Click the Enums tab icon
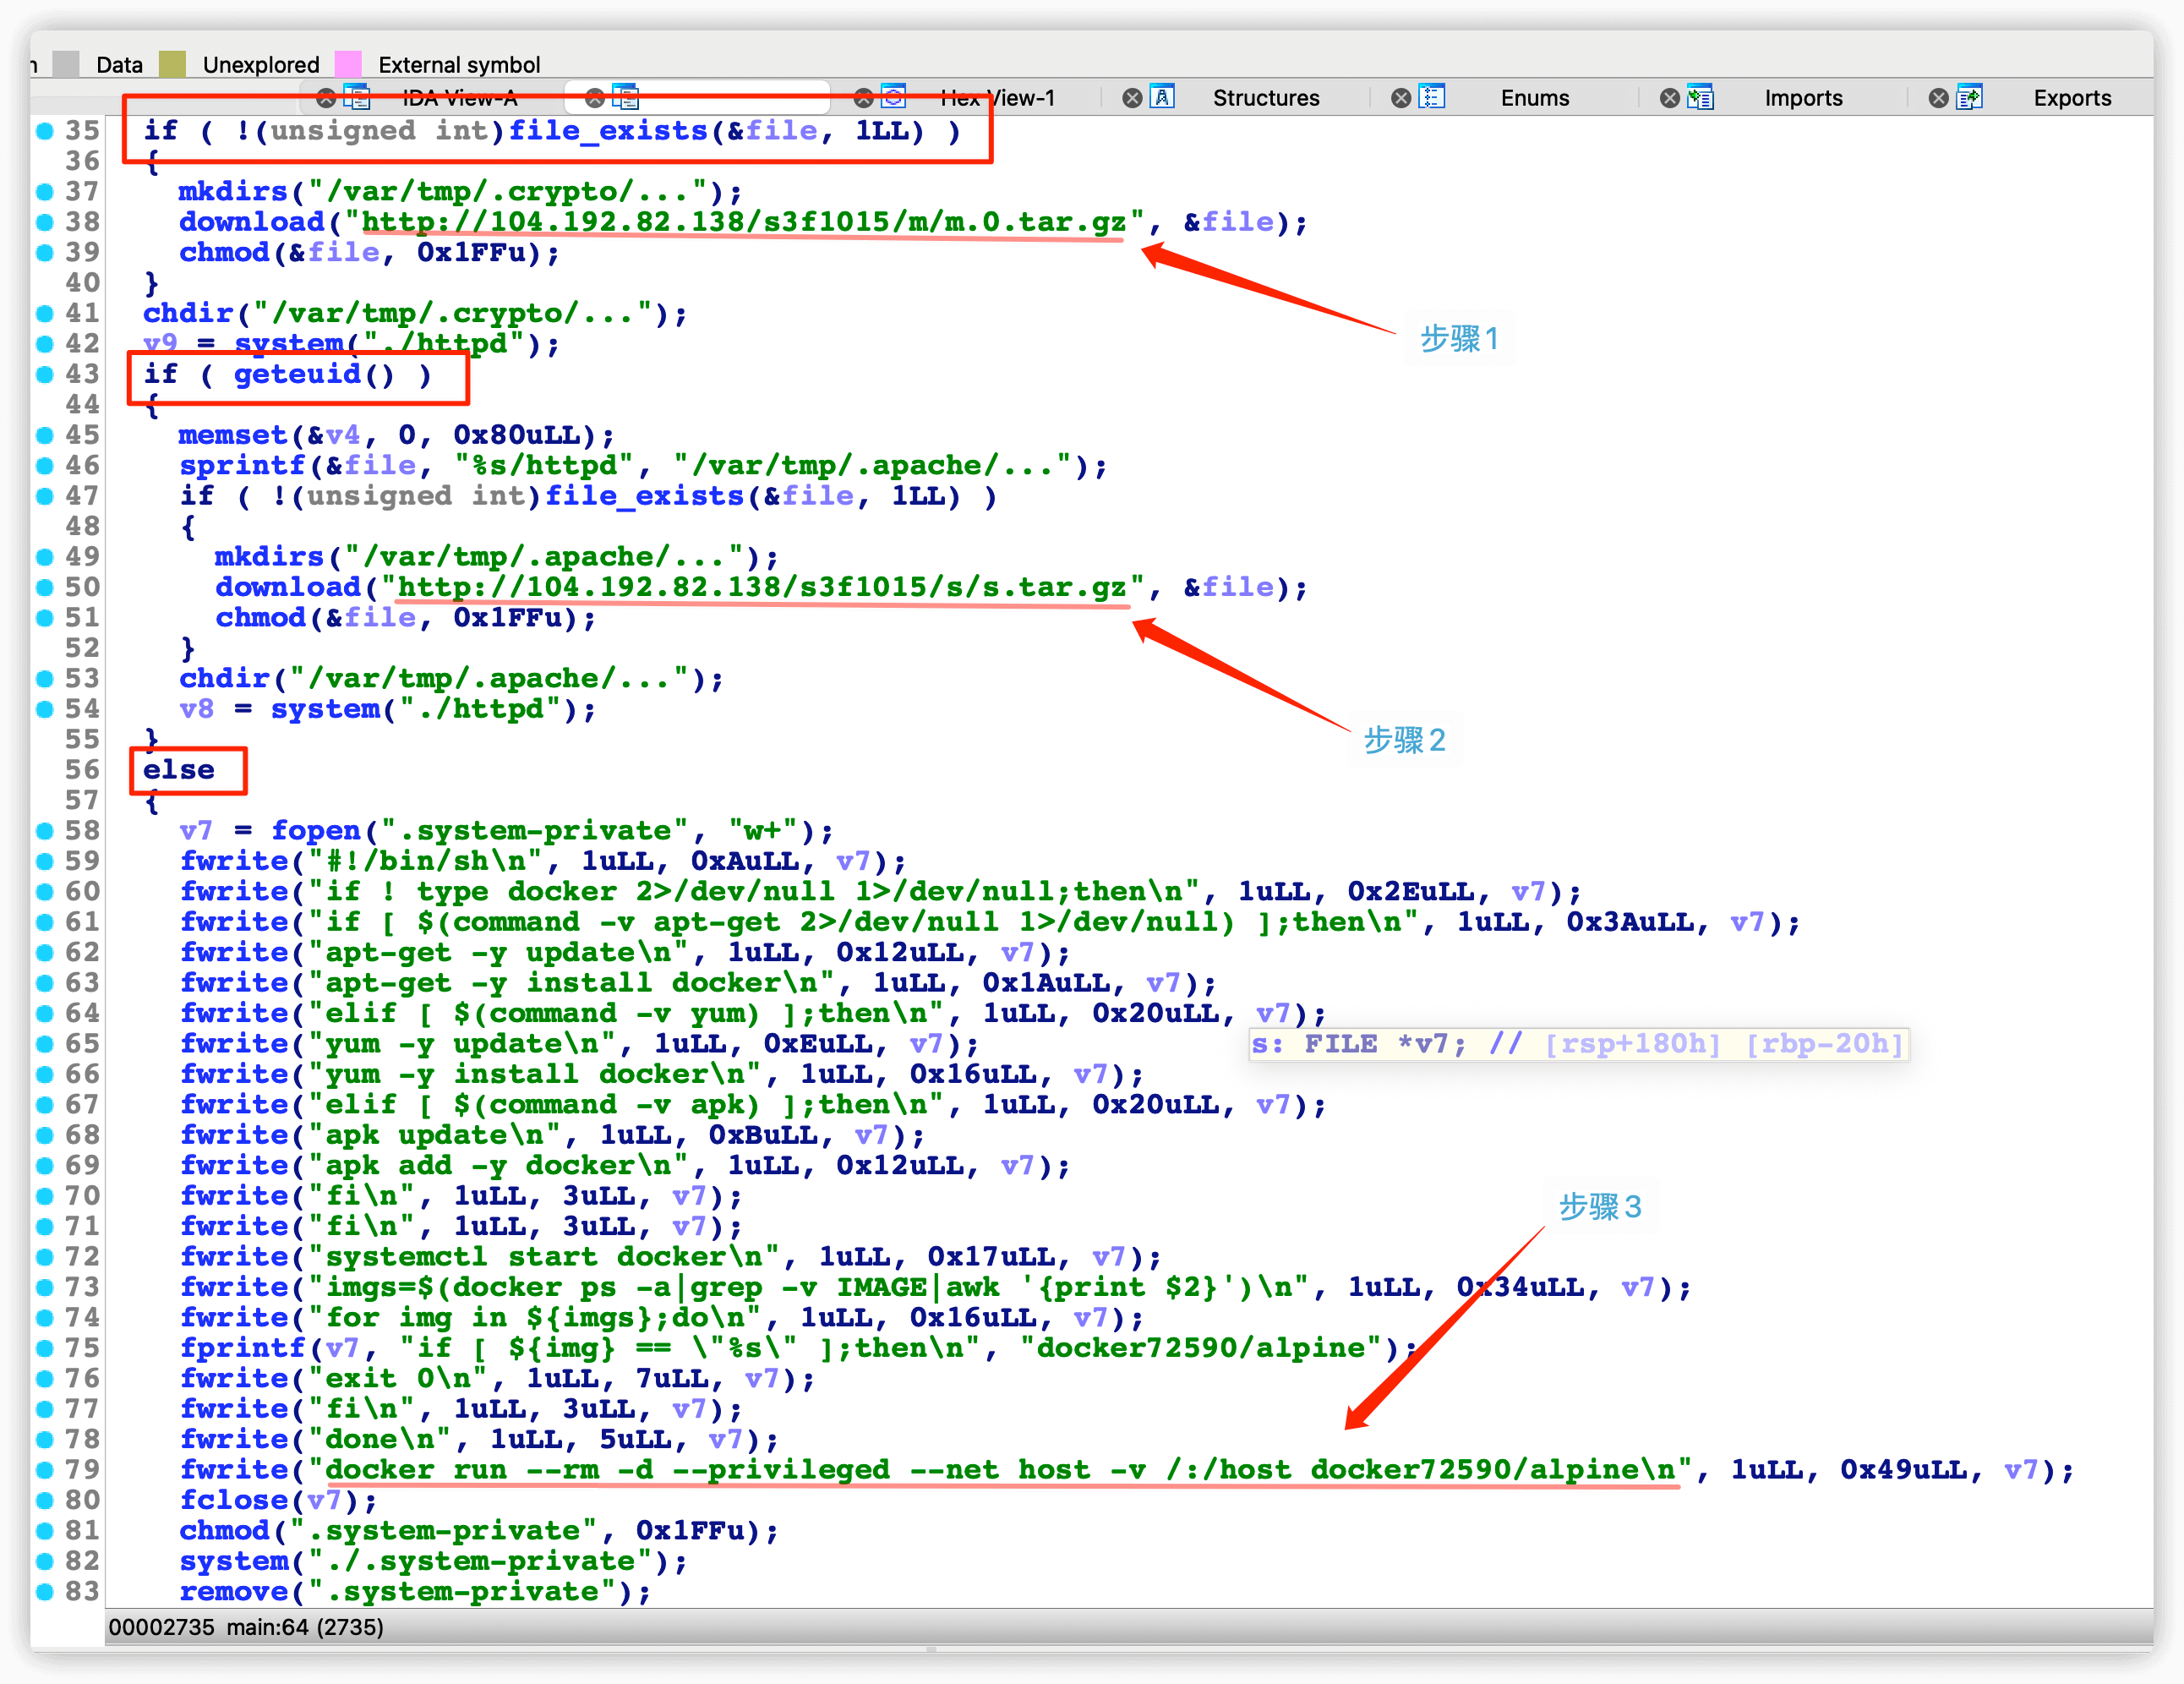The image size is (2184, 1684). point(1432,97)
